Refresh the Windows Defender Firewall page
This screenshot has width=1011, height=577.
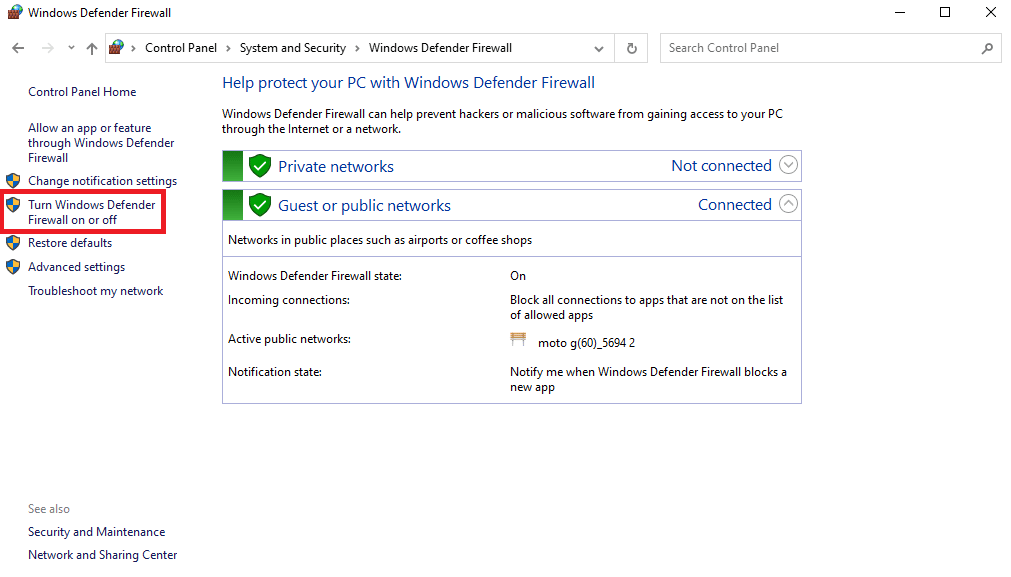[x=632, y=48]
